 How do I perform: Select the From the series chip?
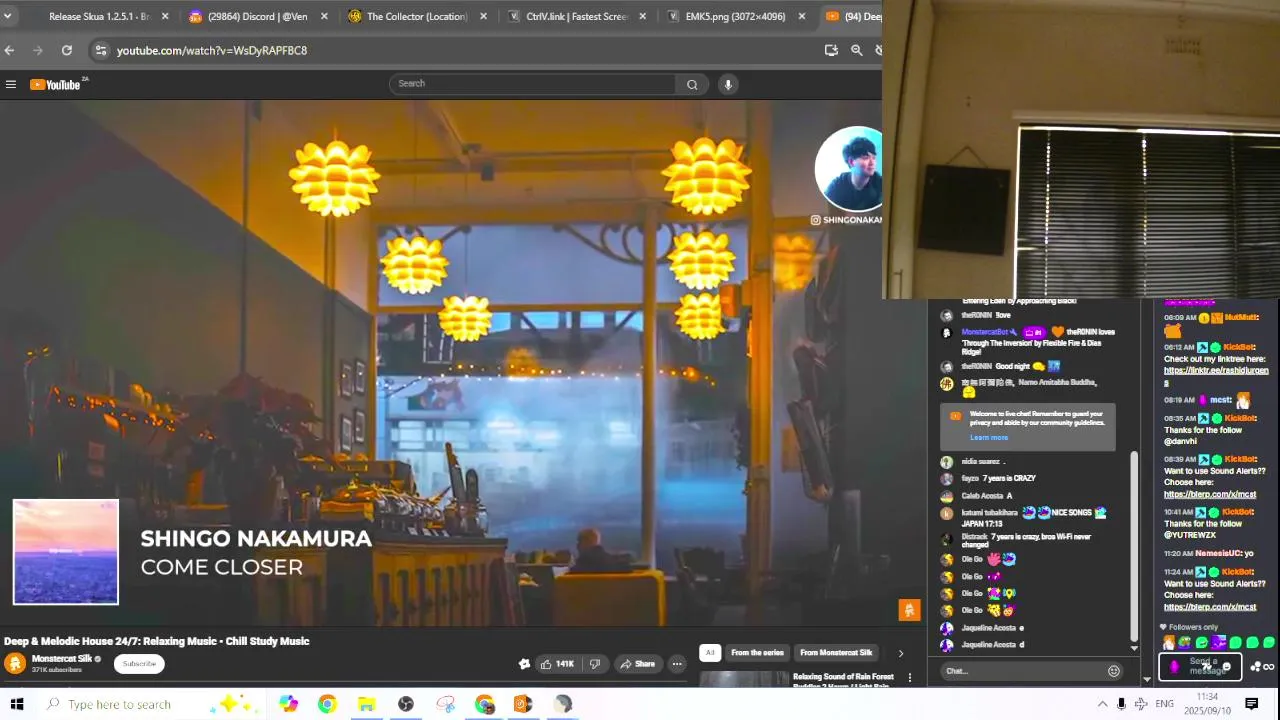(757, 653)
